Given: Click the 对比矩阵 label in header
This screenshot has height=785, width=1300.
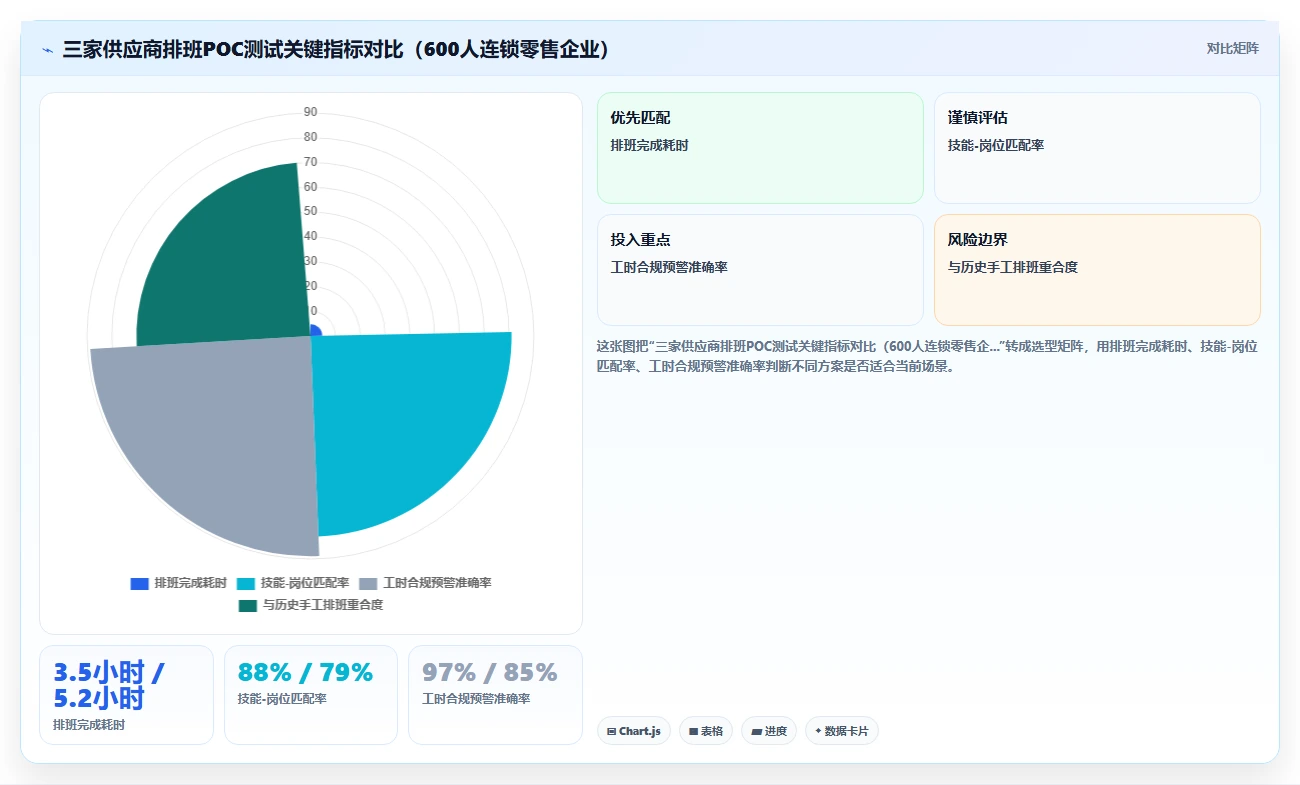Looking at the screenshot, I should (x=1232, y=48).
